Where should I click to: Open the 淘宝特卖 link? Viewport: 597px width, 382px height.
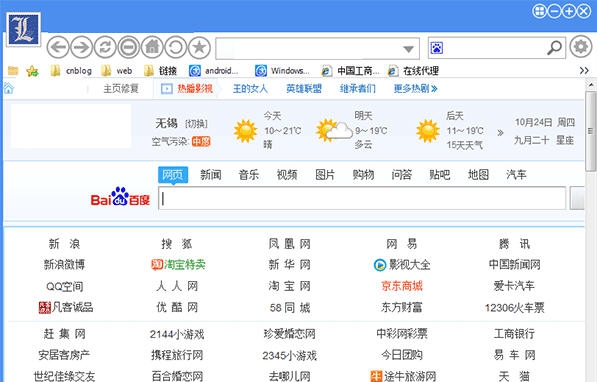coord(178,264)
